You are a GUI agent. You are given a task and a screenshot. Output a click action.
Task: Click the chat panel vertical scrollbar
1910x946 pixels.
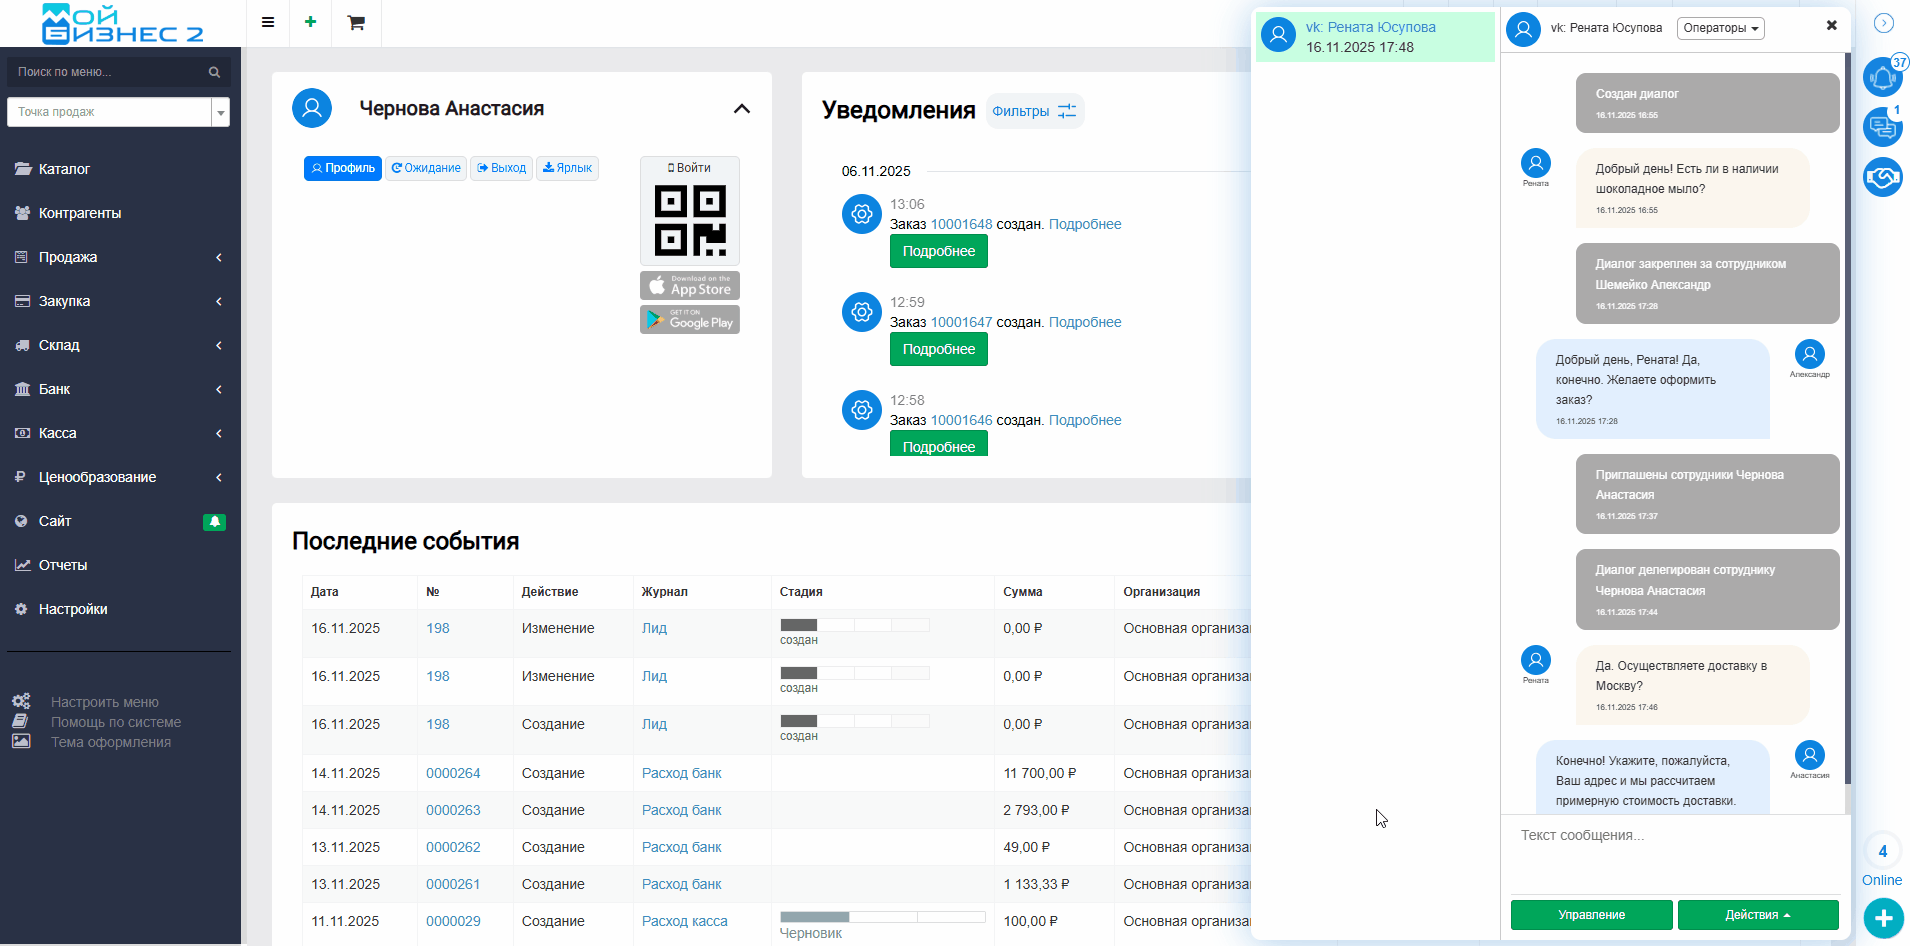pos(1846,400)
